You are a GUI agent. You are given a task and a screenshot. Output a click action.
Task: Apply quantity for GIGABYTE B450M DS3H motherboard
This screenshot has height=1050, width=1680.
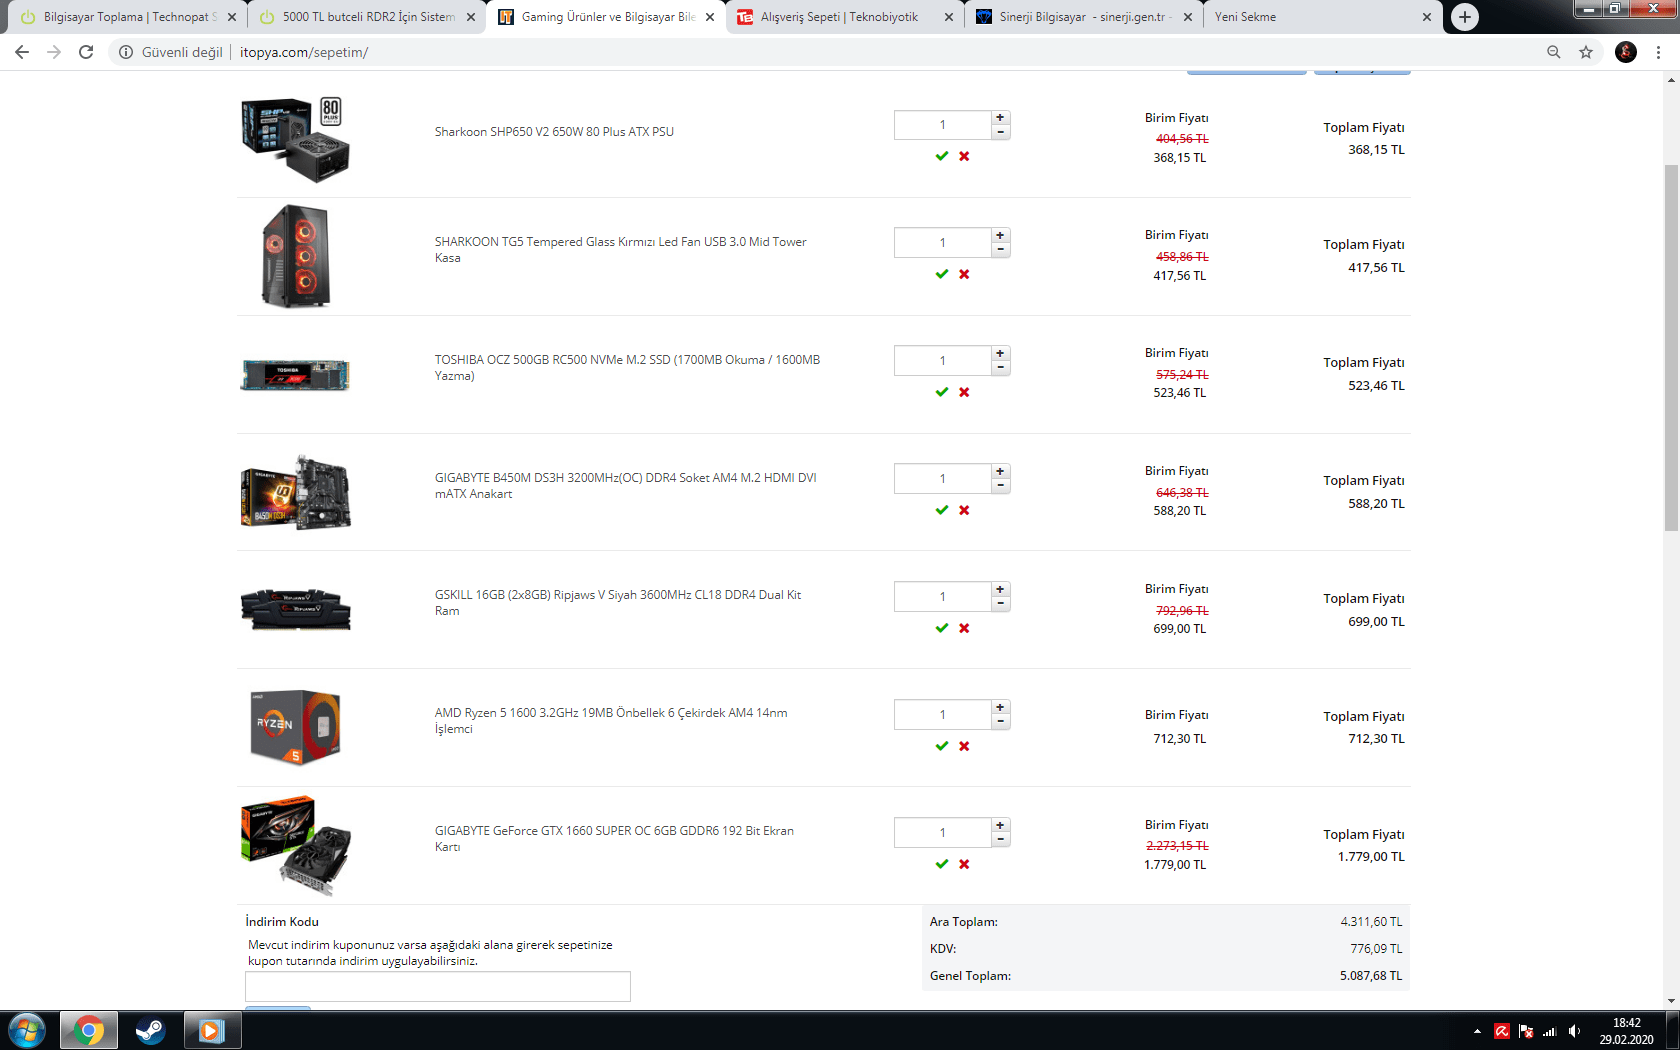coord(941,510)
